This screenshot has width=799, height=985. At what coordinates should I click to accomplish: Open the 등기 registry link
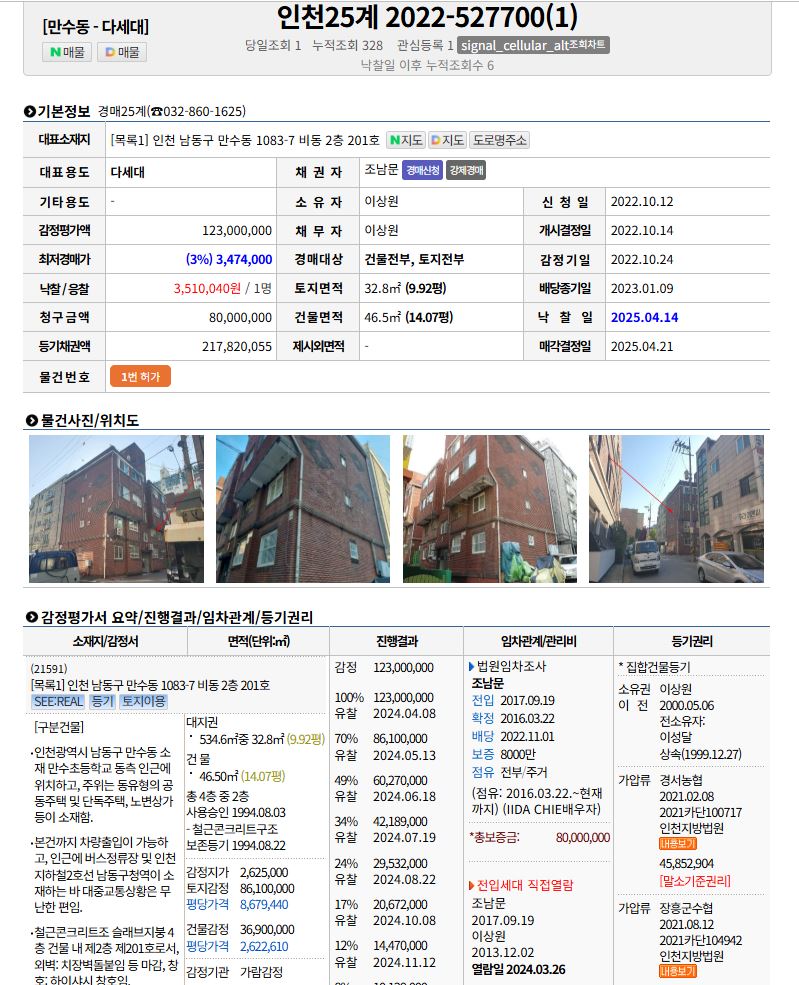[102, 702]
